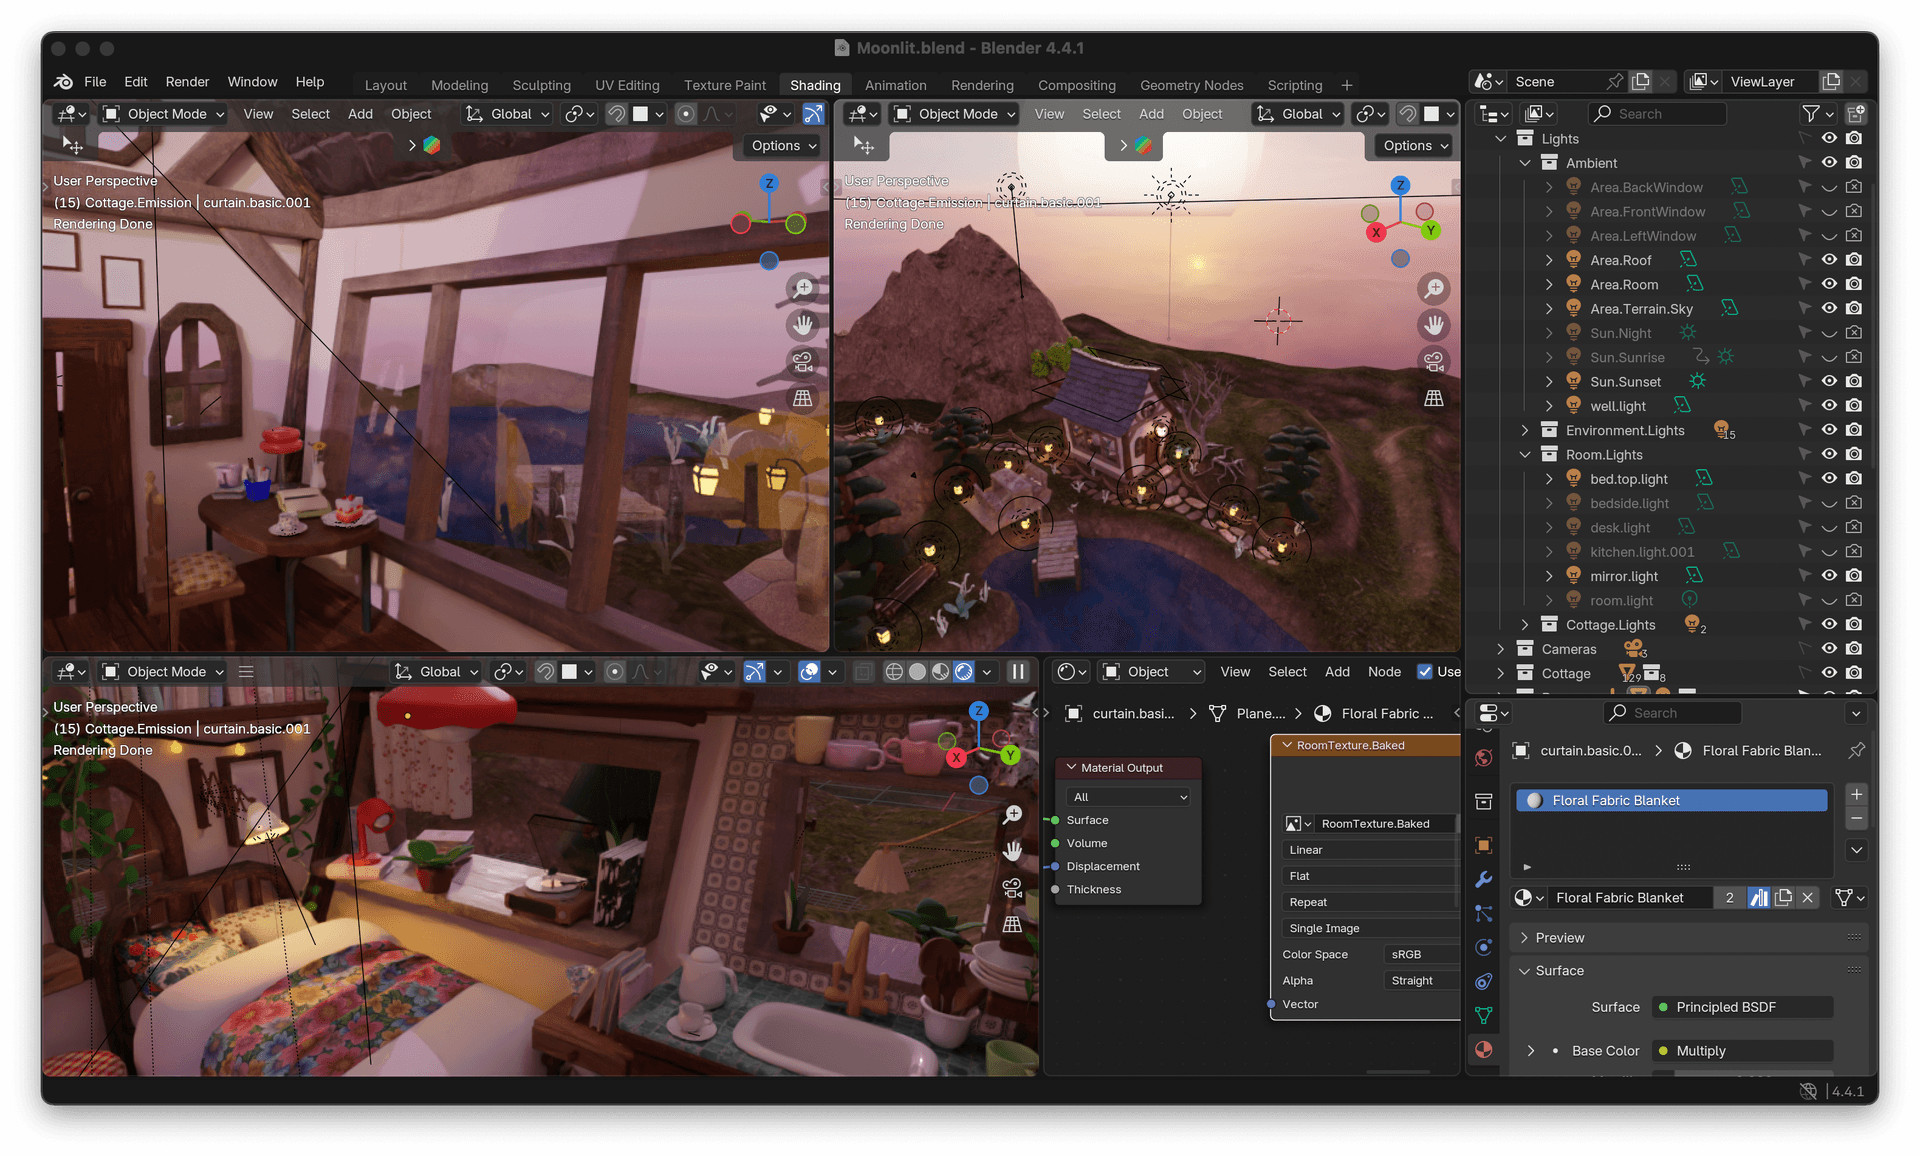Click the Linear interpolation field in image node
Screen dimensions: 1920x1156
pyautogui.click(x=1369, y=850)
